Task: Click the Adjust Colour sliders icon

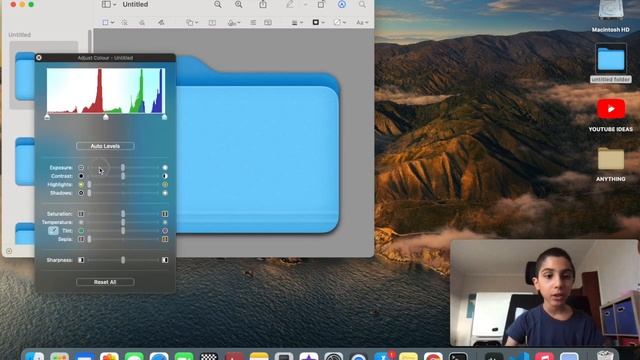Action: [x=253, y=22]
